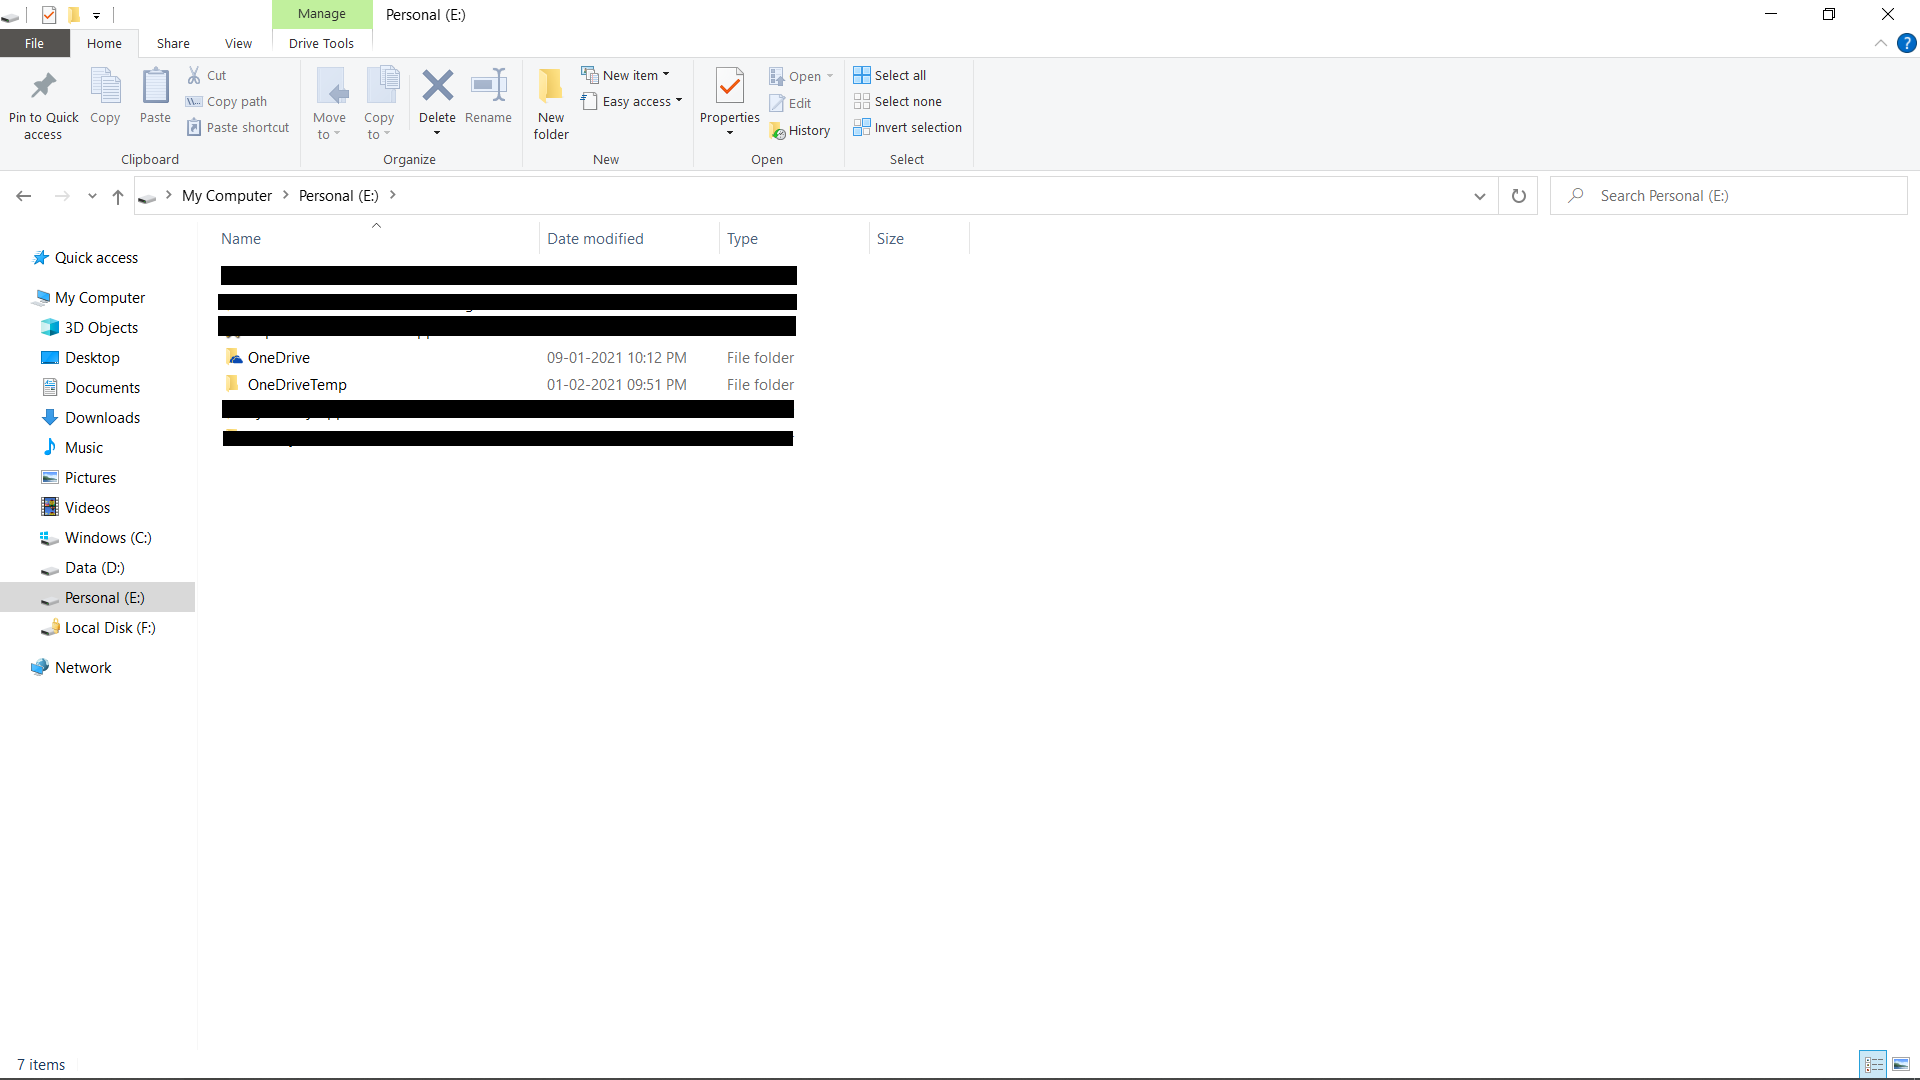The image size is (1920, 1080).
Task: Select Data (D:) in navigation pane
Action: point(94,567)
